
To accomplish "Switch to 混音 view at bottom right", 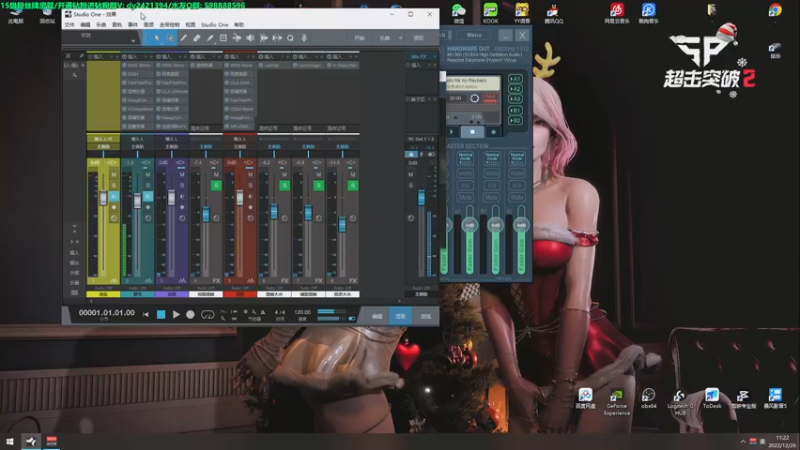I will [400, 316].
